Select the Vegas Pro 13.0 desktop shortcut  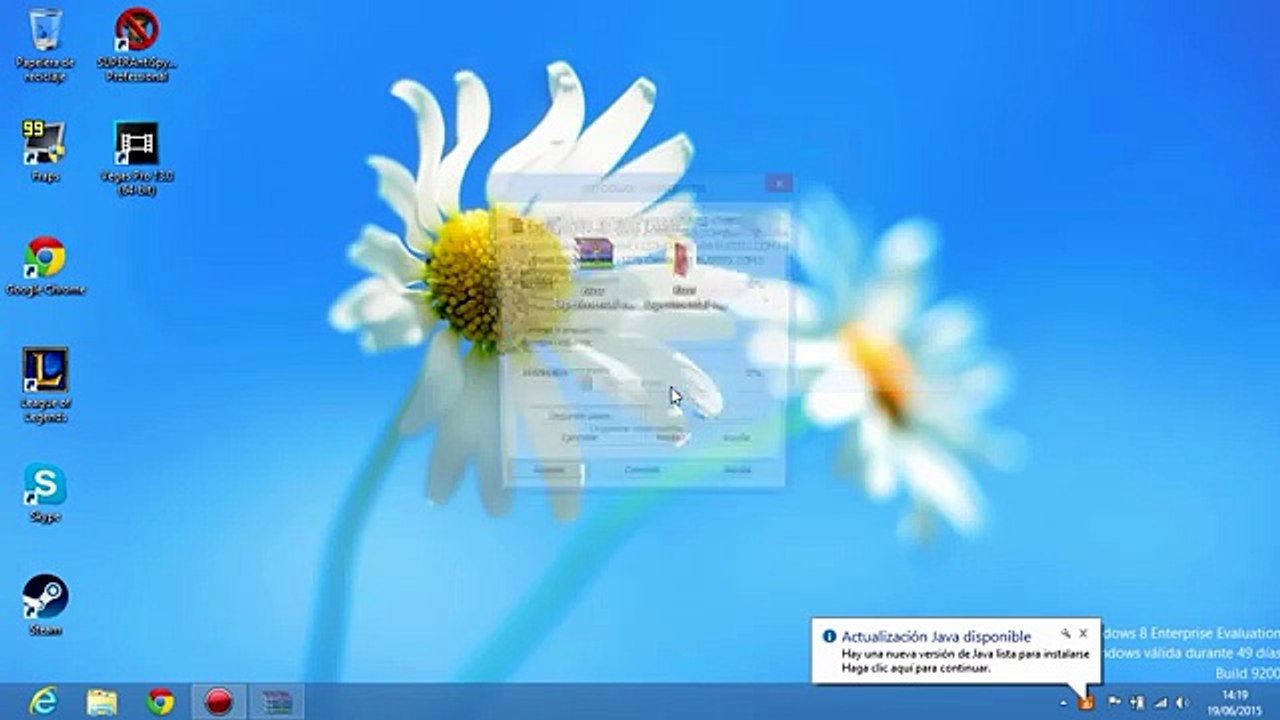pos(137,158)
